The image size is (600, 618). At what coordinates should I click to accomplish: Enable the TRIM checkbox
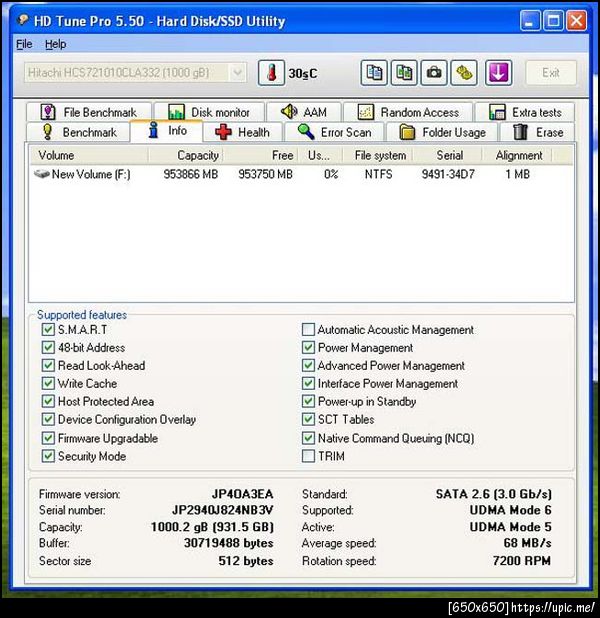pos(308,456)
